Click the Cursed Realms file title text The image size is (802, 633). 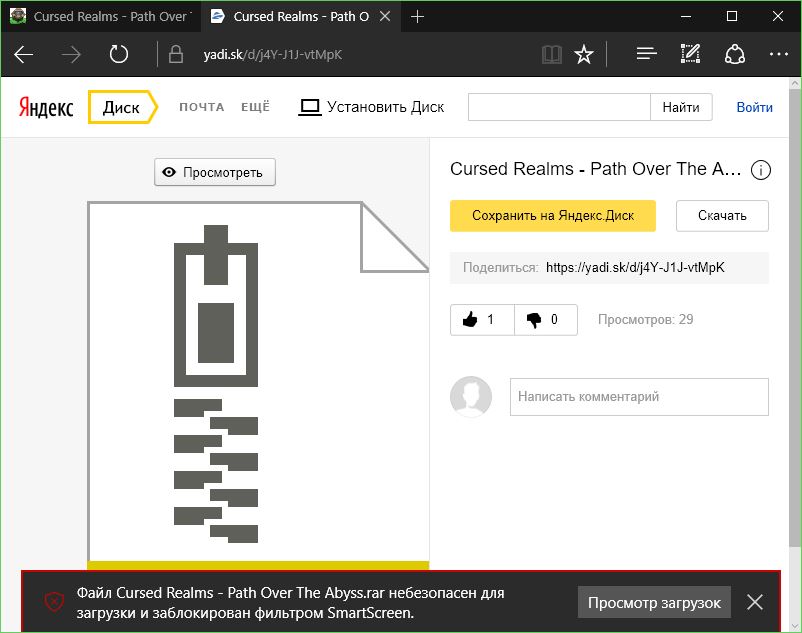pos(595,169)
